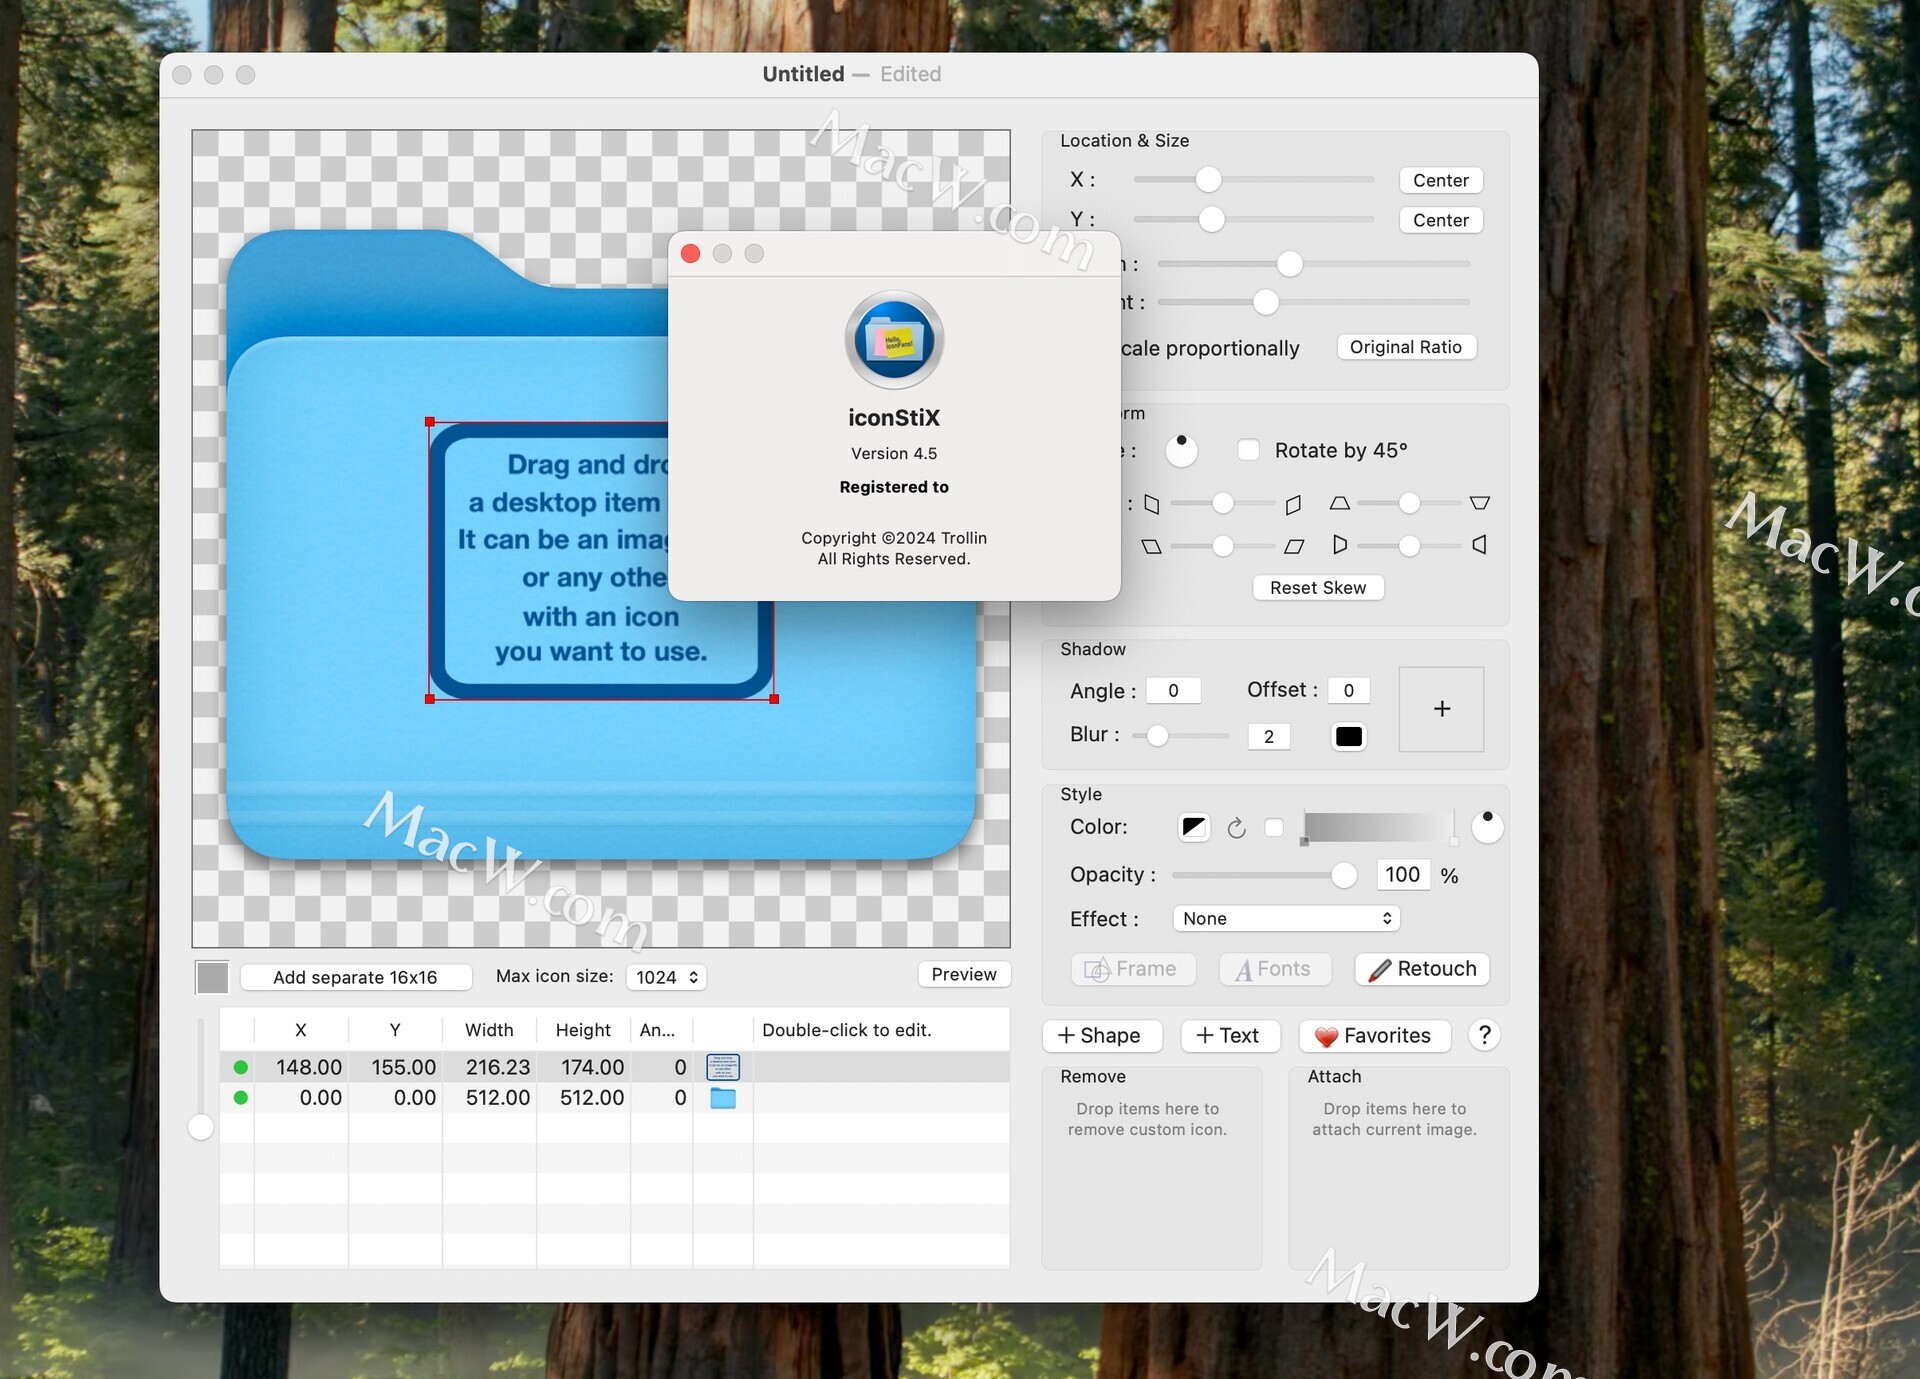The height and width of the screenshot is (1379, 1920).
Task: Enable Rotate by 45° checkbox
Action: click(1248, 450)
